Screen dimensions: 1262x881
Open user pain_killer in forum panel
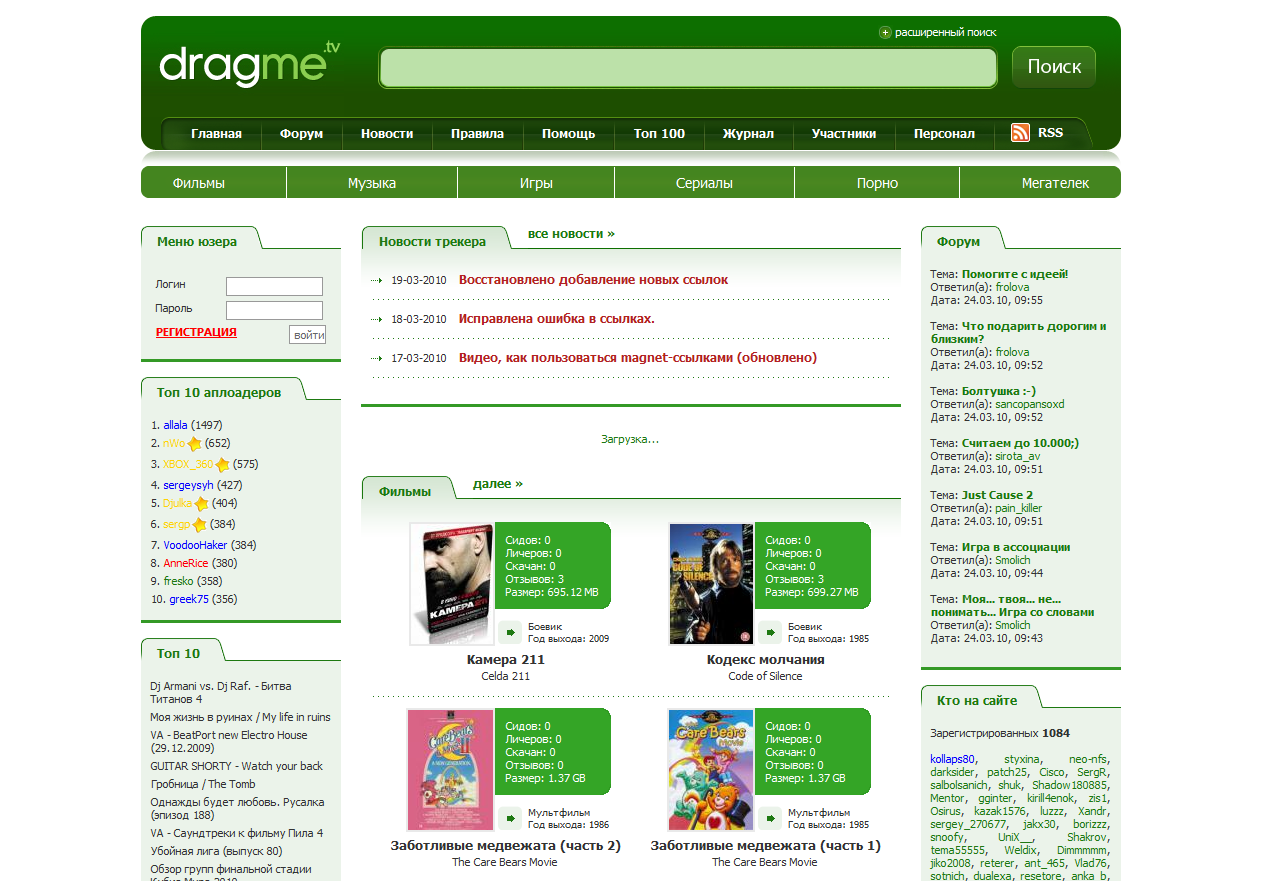point(1018,508)
